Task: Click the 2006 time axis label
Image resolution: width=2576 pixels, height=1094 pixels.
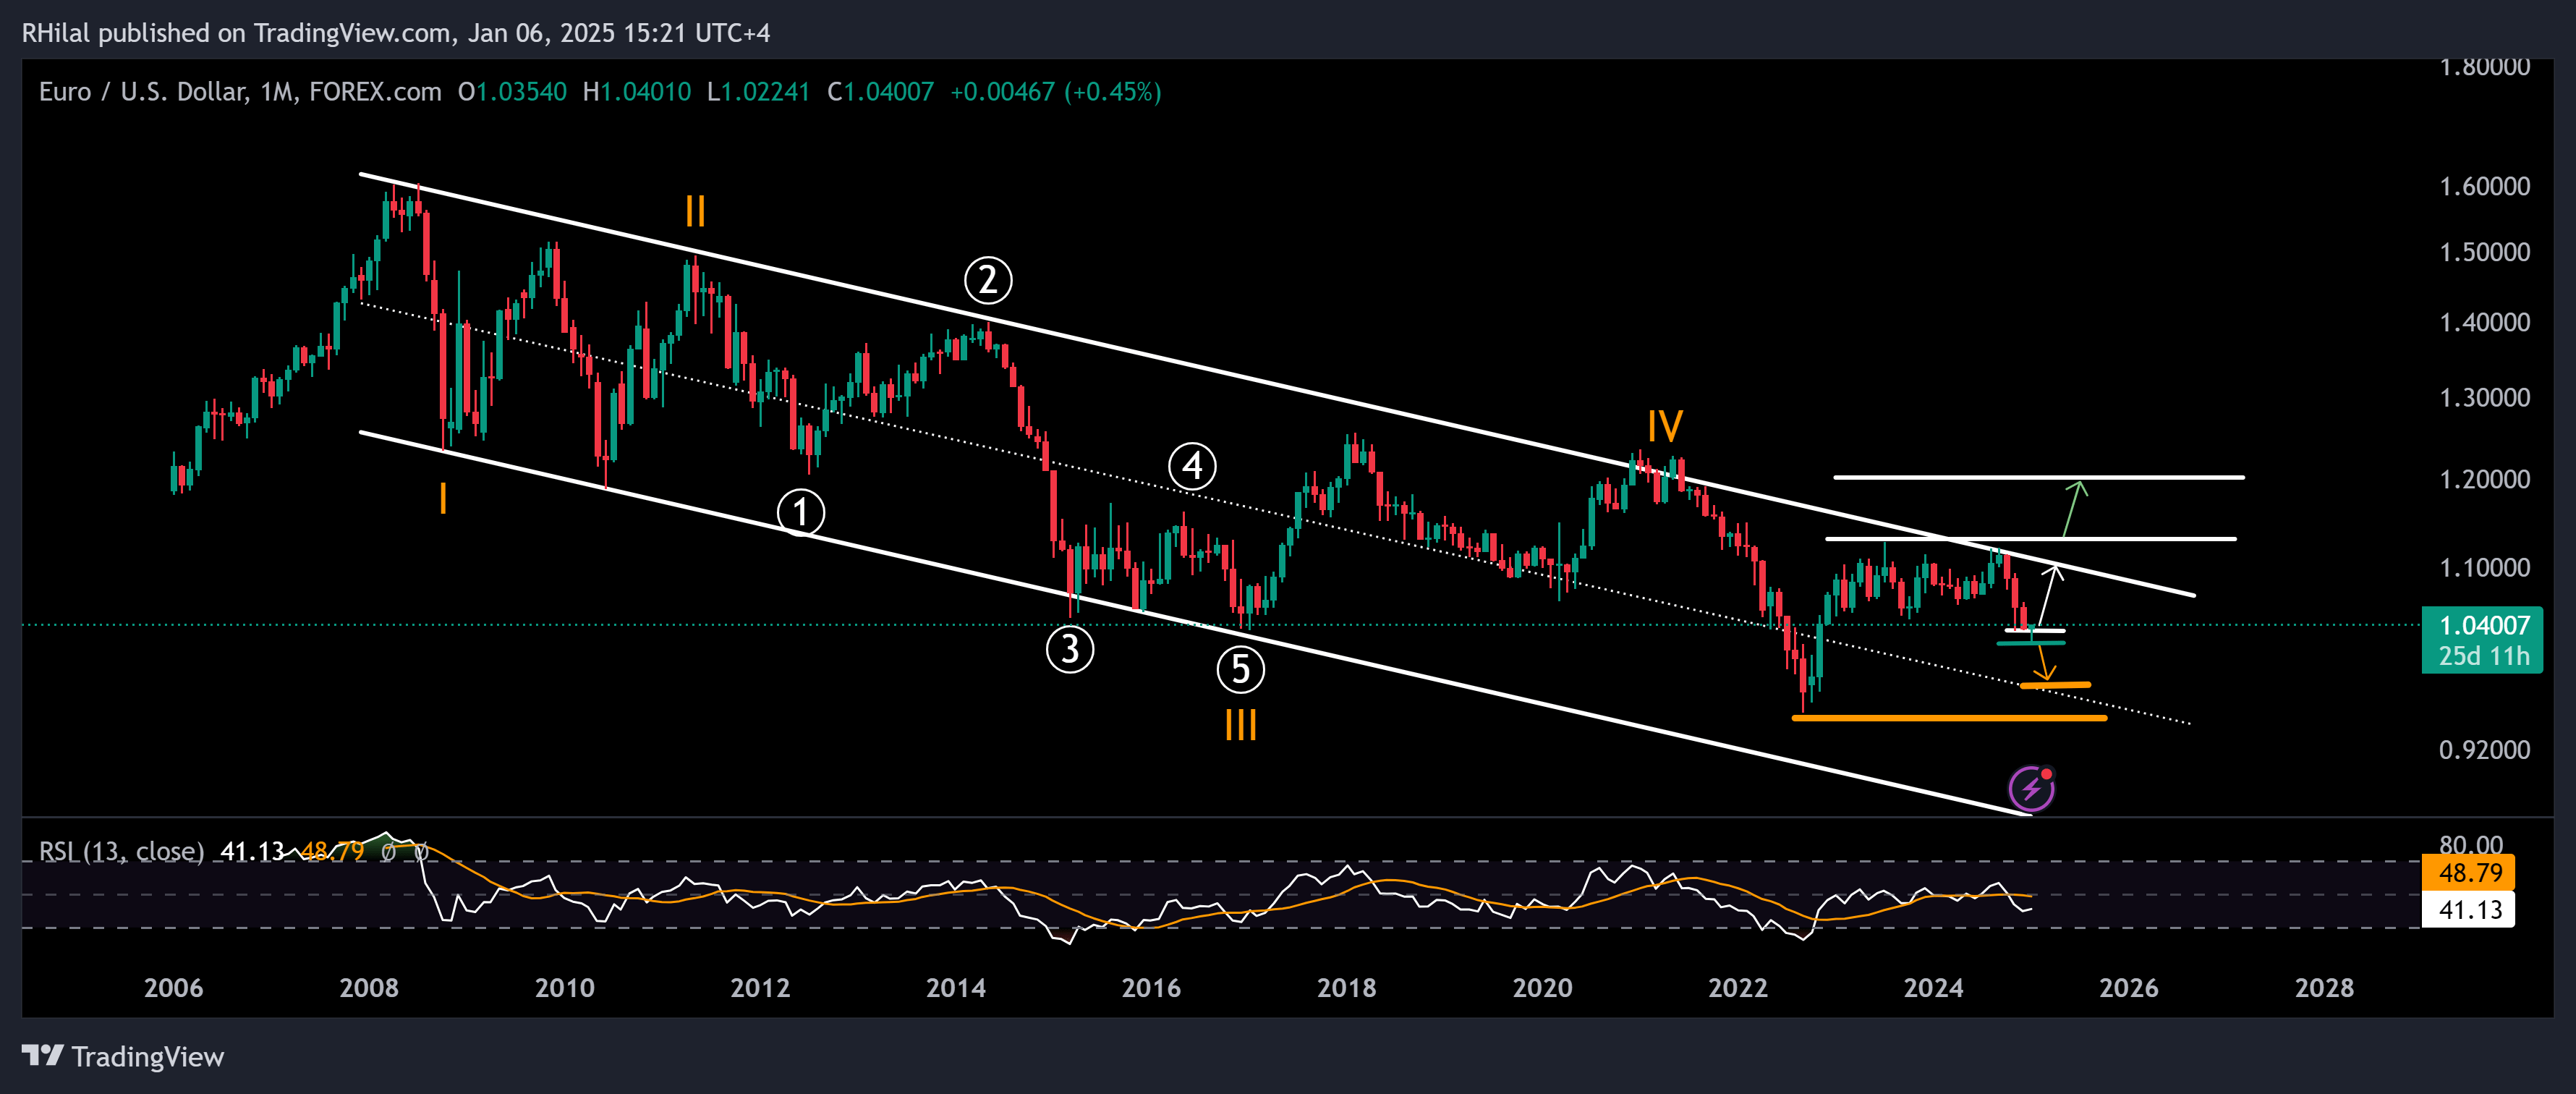Action: [173, 988]
